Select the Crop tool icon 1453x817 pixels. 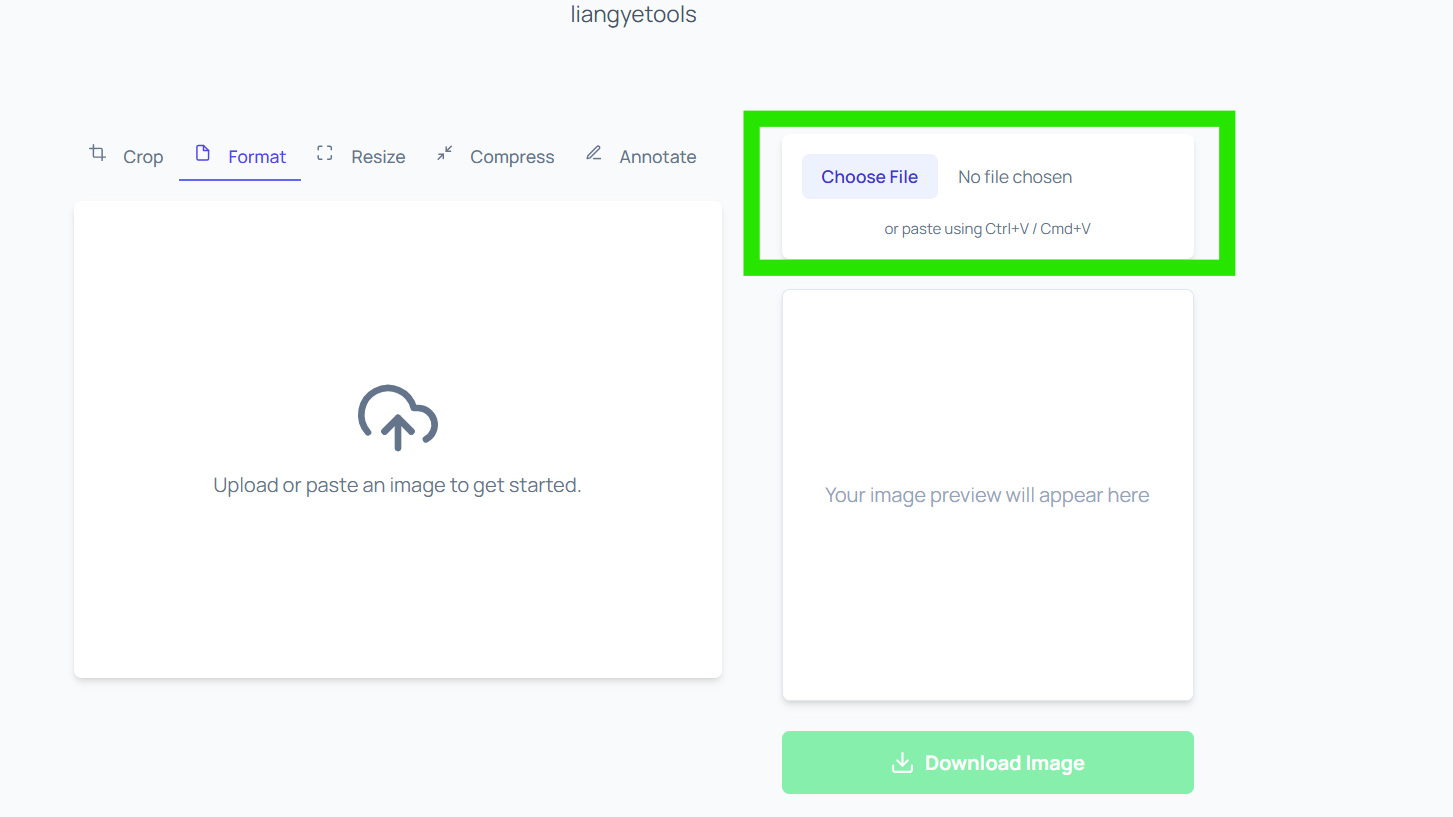pos(97,154)
